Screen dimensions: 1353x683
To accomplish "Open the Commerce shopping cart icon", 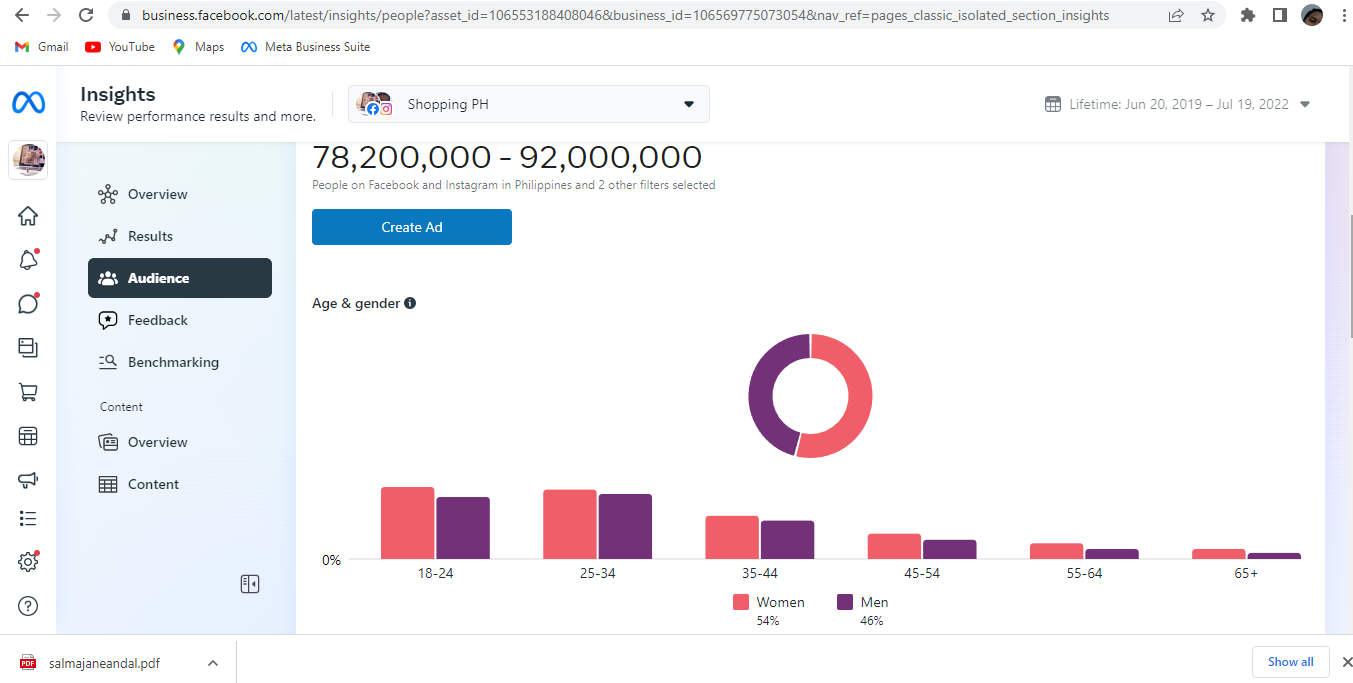I will click(28, 392).
